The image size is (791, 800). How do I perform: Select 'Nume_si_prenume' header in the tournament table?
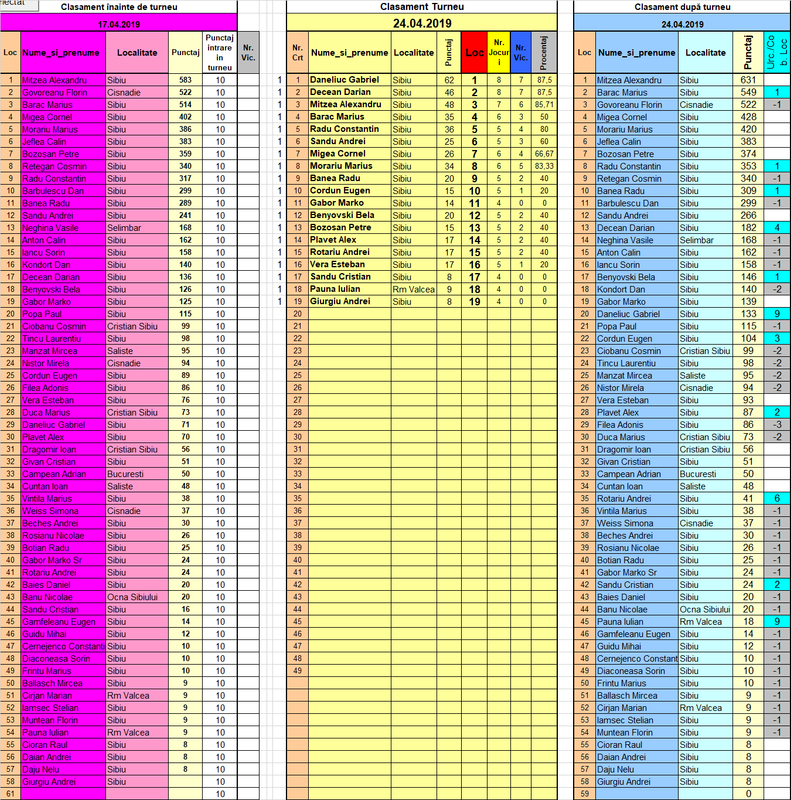tap(350, 53)
